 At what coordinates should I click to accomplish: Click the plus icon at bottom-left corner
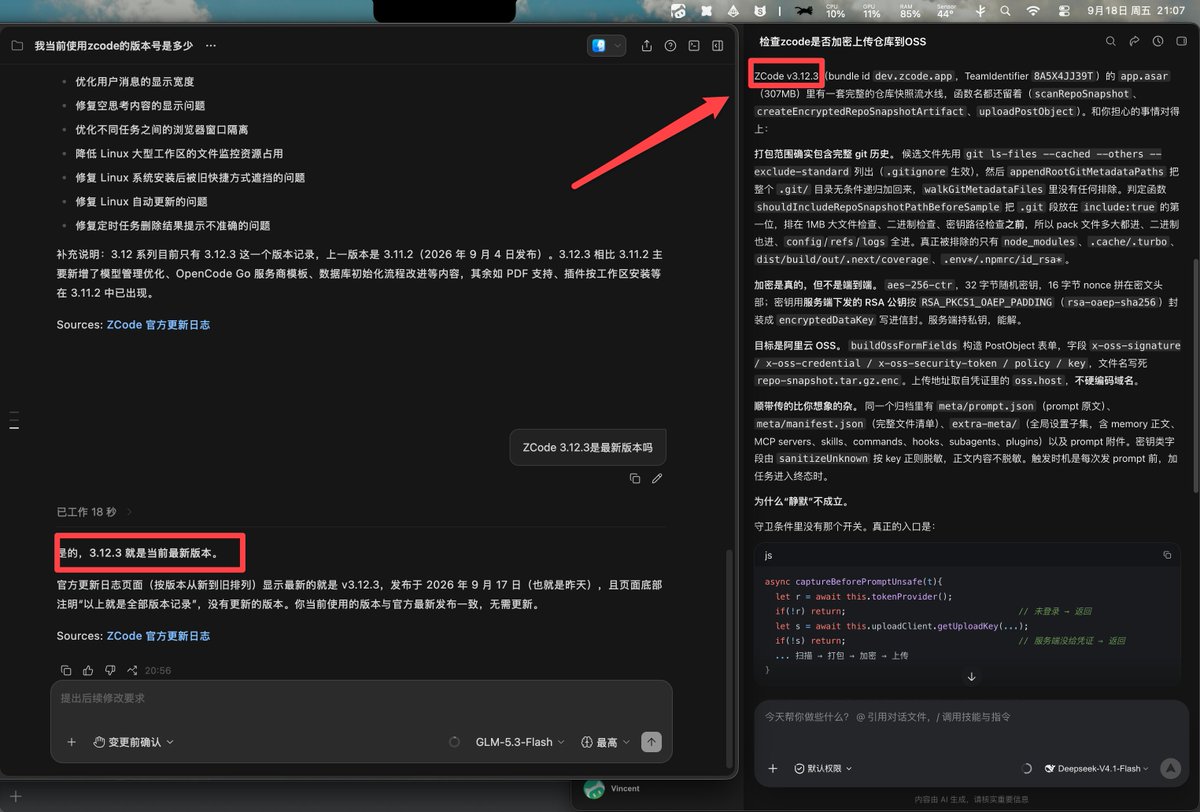(x=16, y=797)
